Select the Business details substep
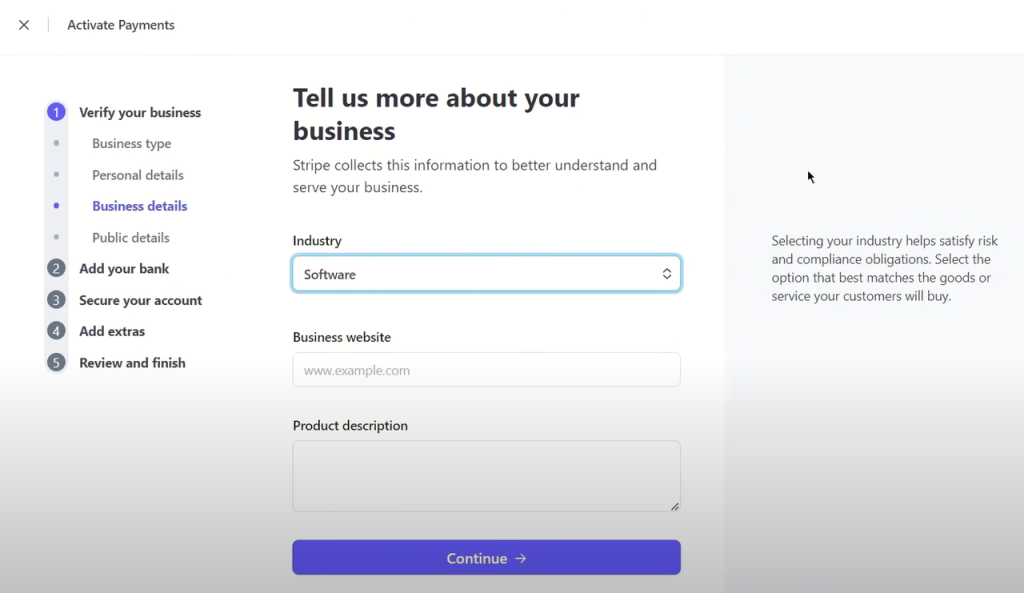The image size is (1024, 593). click(140, 206)
